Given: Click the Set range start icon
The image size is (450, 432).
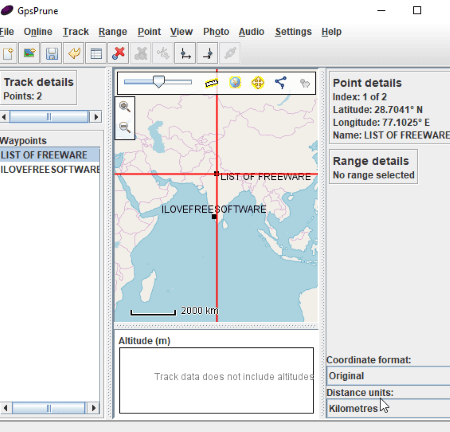Looking at the screenshot, I should click(x=185, y=53).
